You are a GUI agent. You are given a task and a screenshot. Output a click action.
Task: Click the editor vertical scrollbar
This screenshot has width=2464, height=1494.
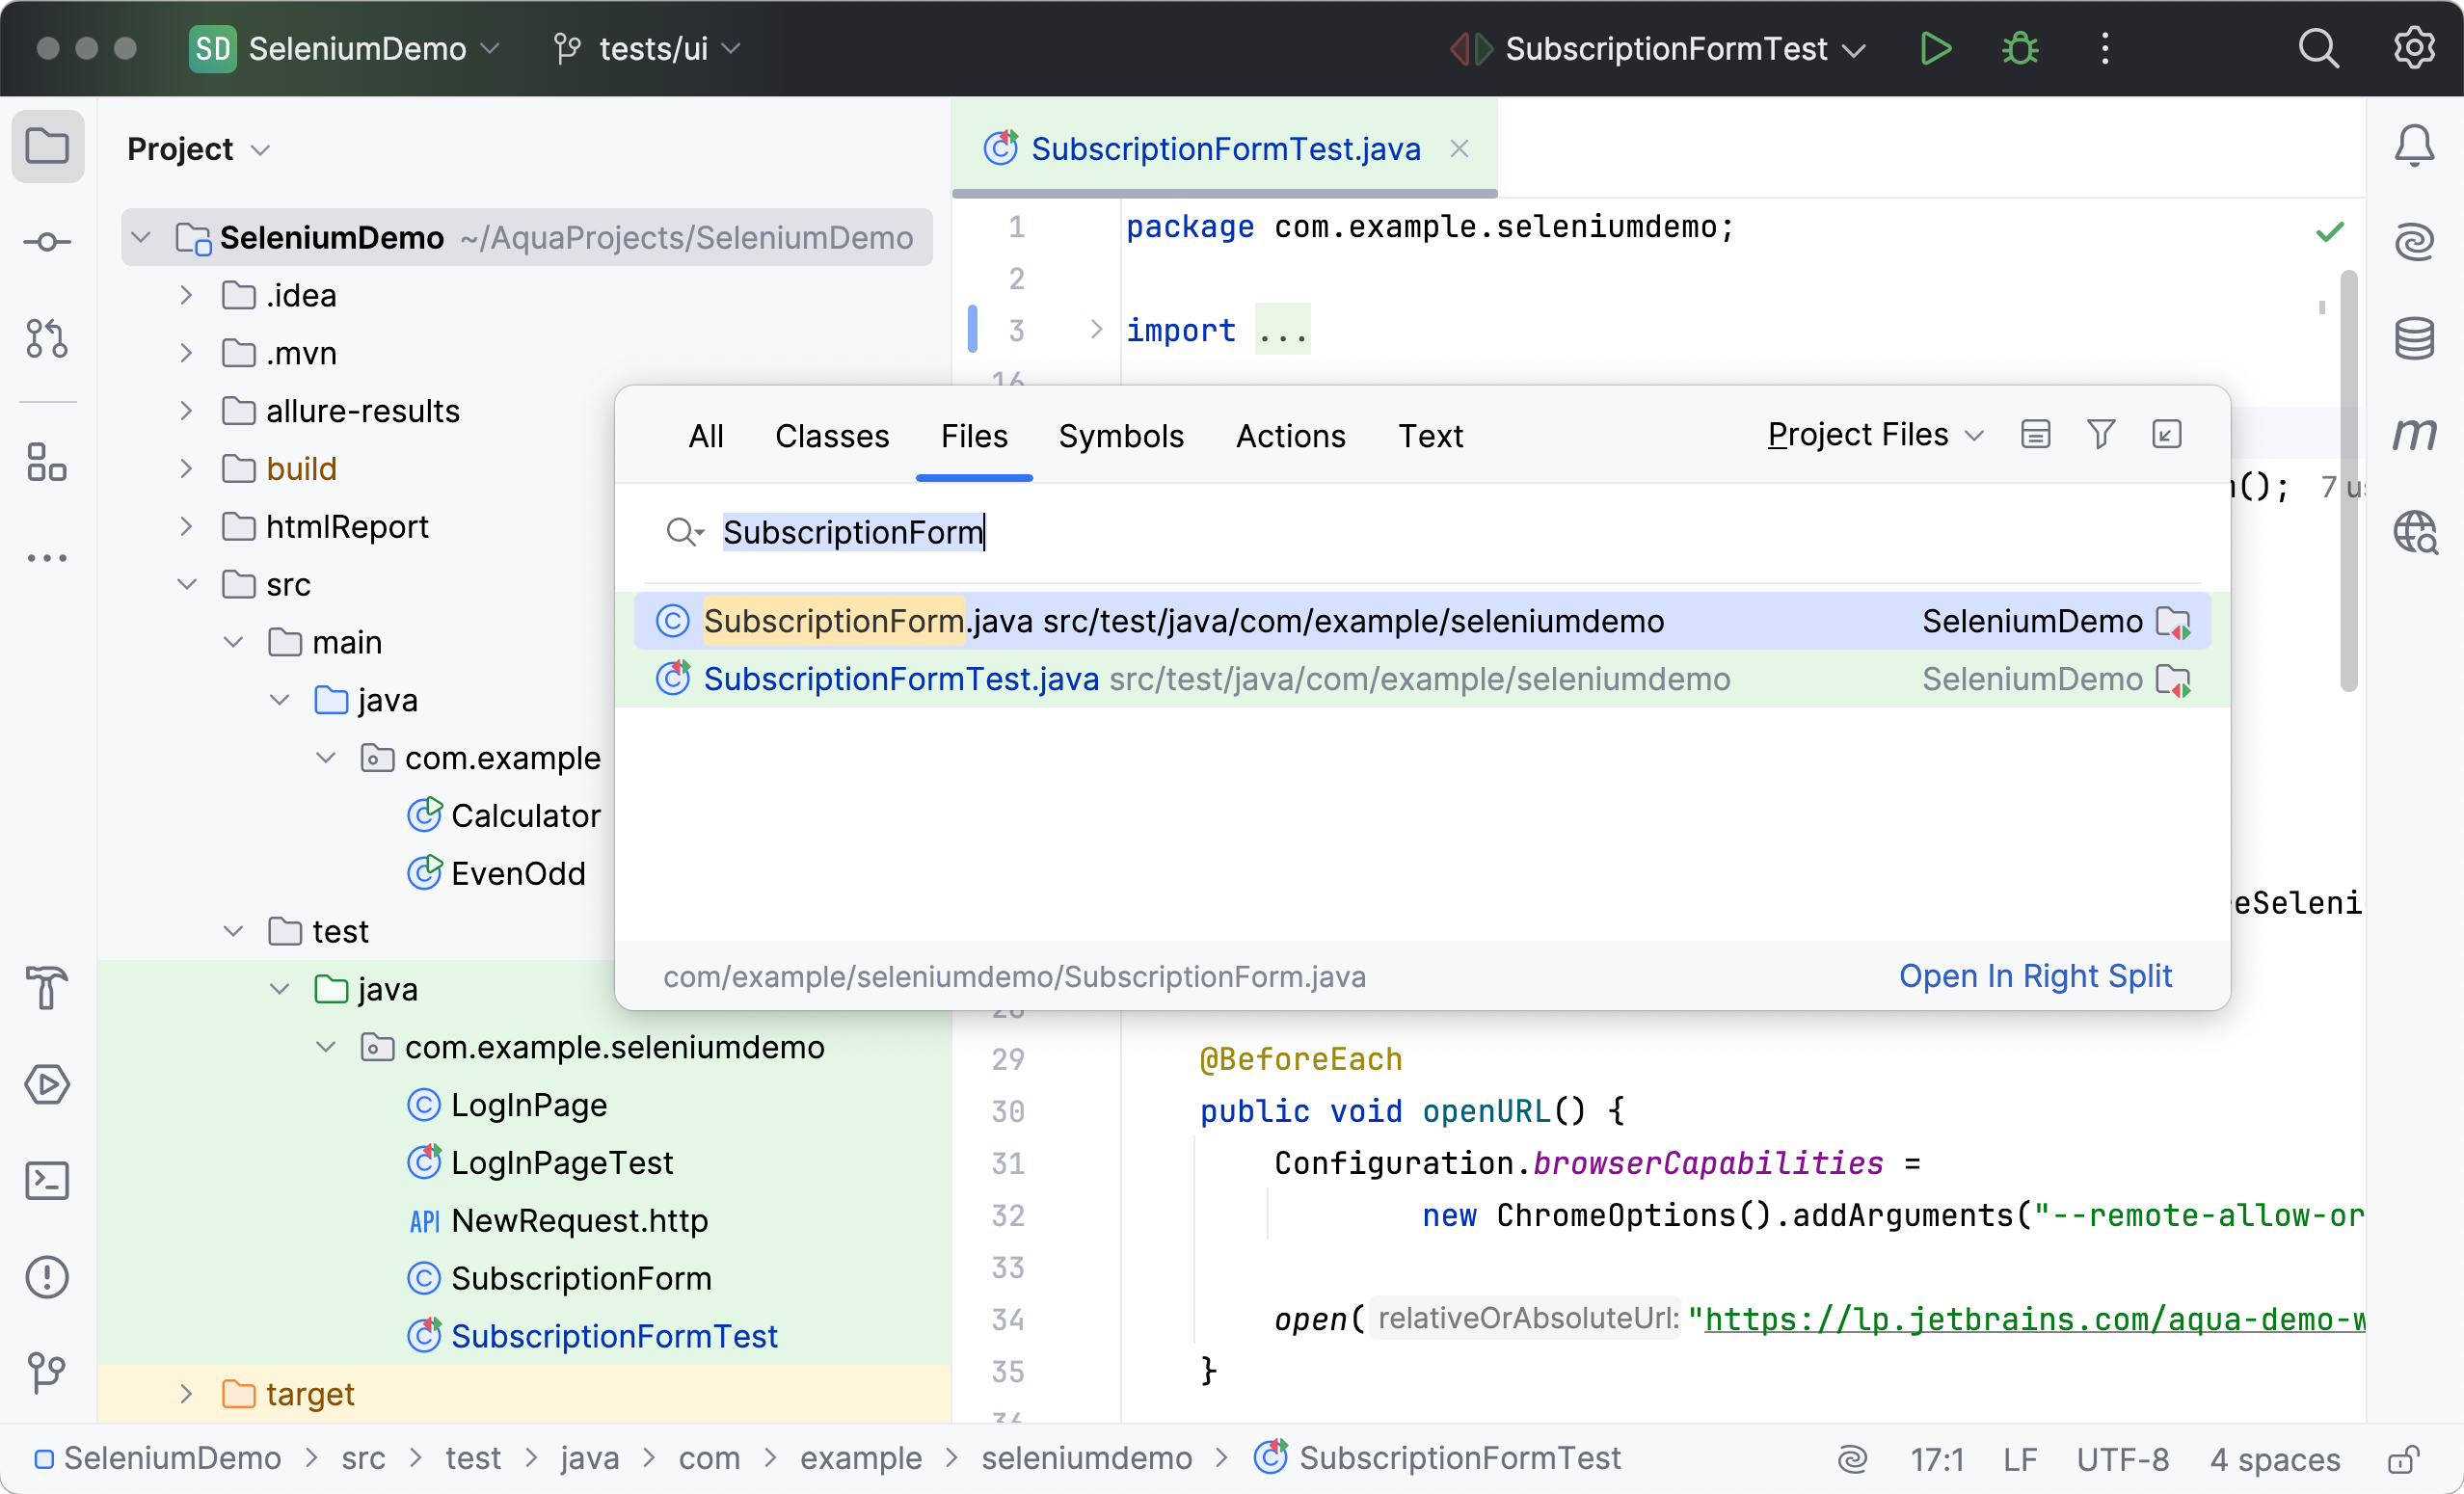click(2349, 480)
